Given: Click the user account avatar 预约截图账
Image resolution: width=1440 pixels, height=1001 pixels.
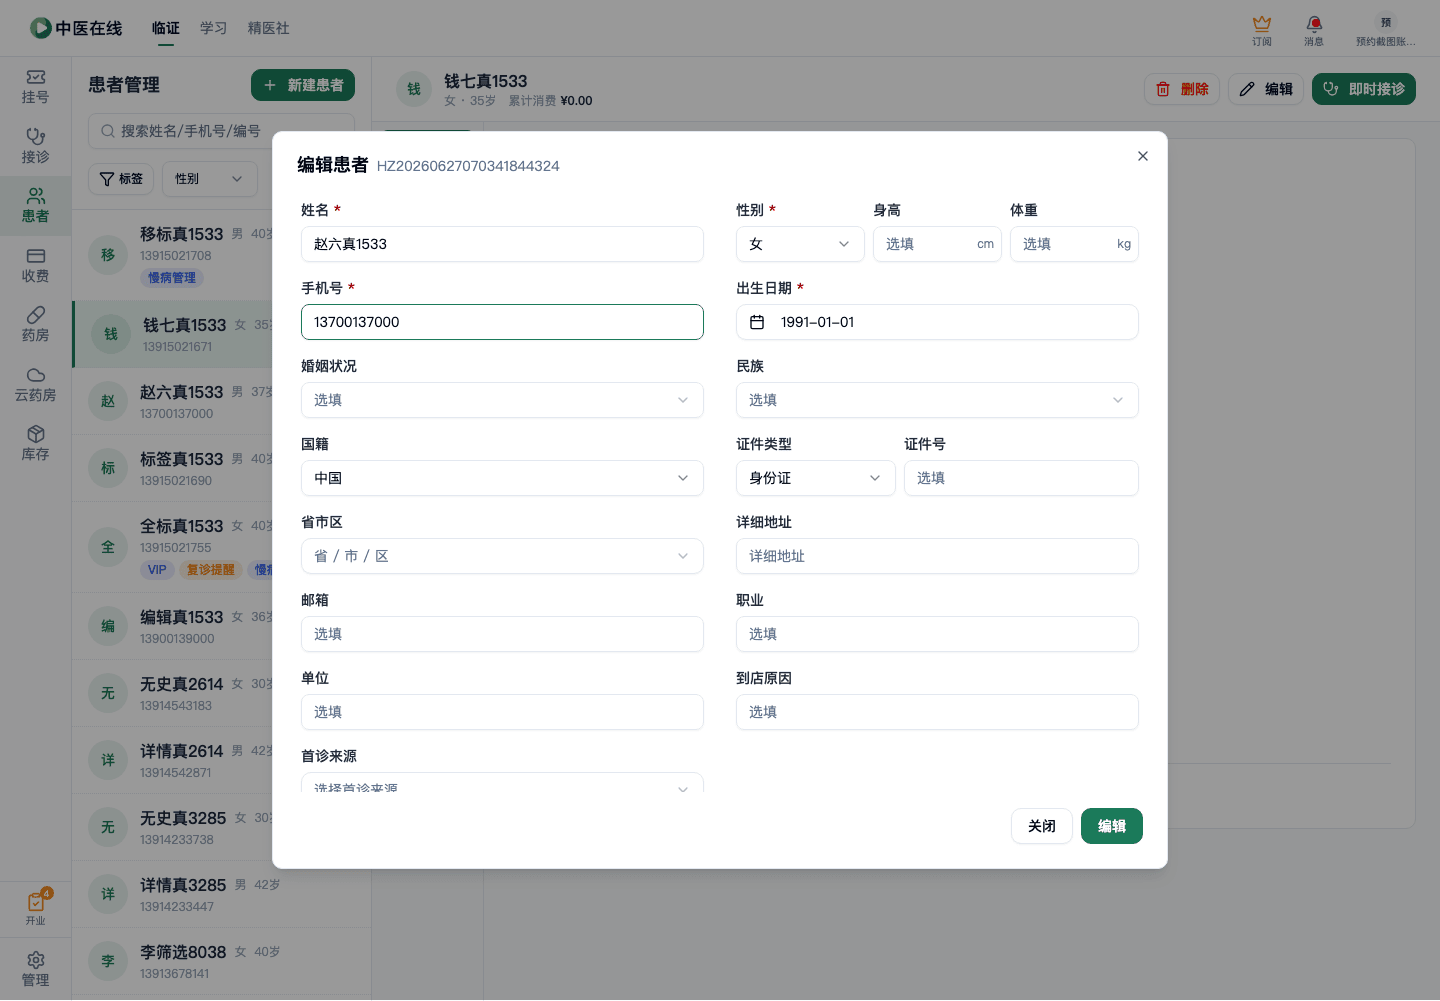Looking at the screenshot, I should [1386, 30].
